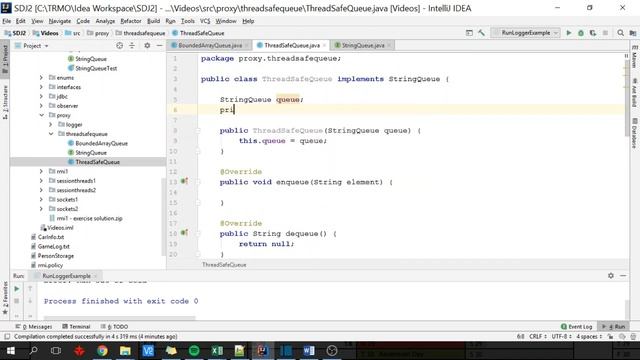This screenshot has width=640, height=360.
Task: Open Search Everywhere magnifier icon
Action: (620, 33)
